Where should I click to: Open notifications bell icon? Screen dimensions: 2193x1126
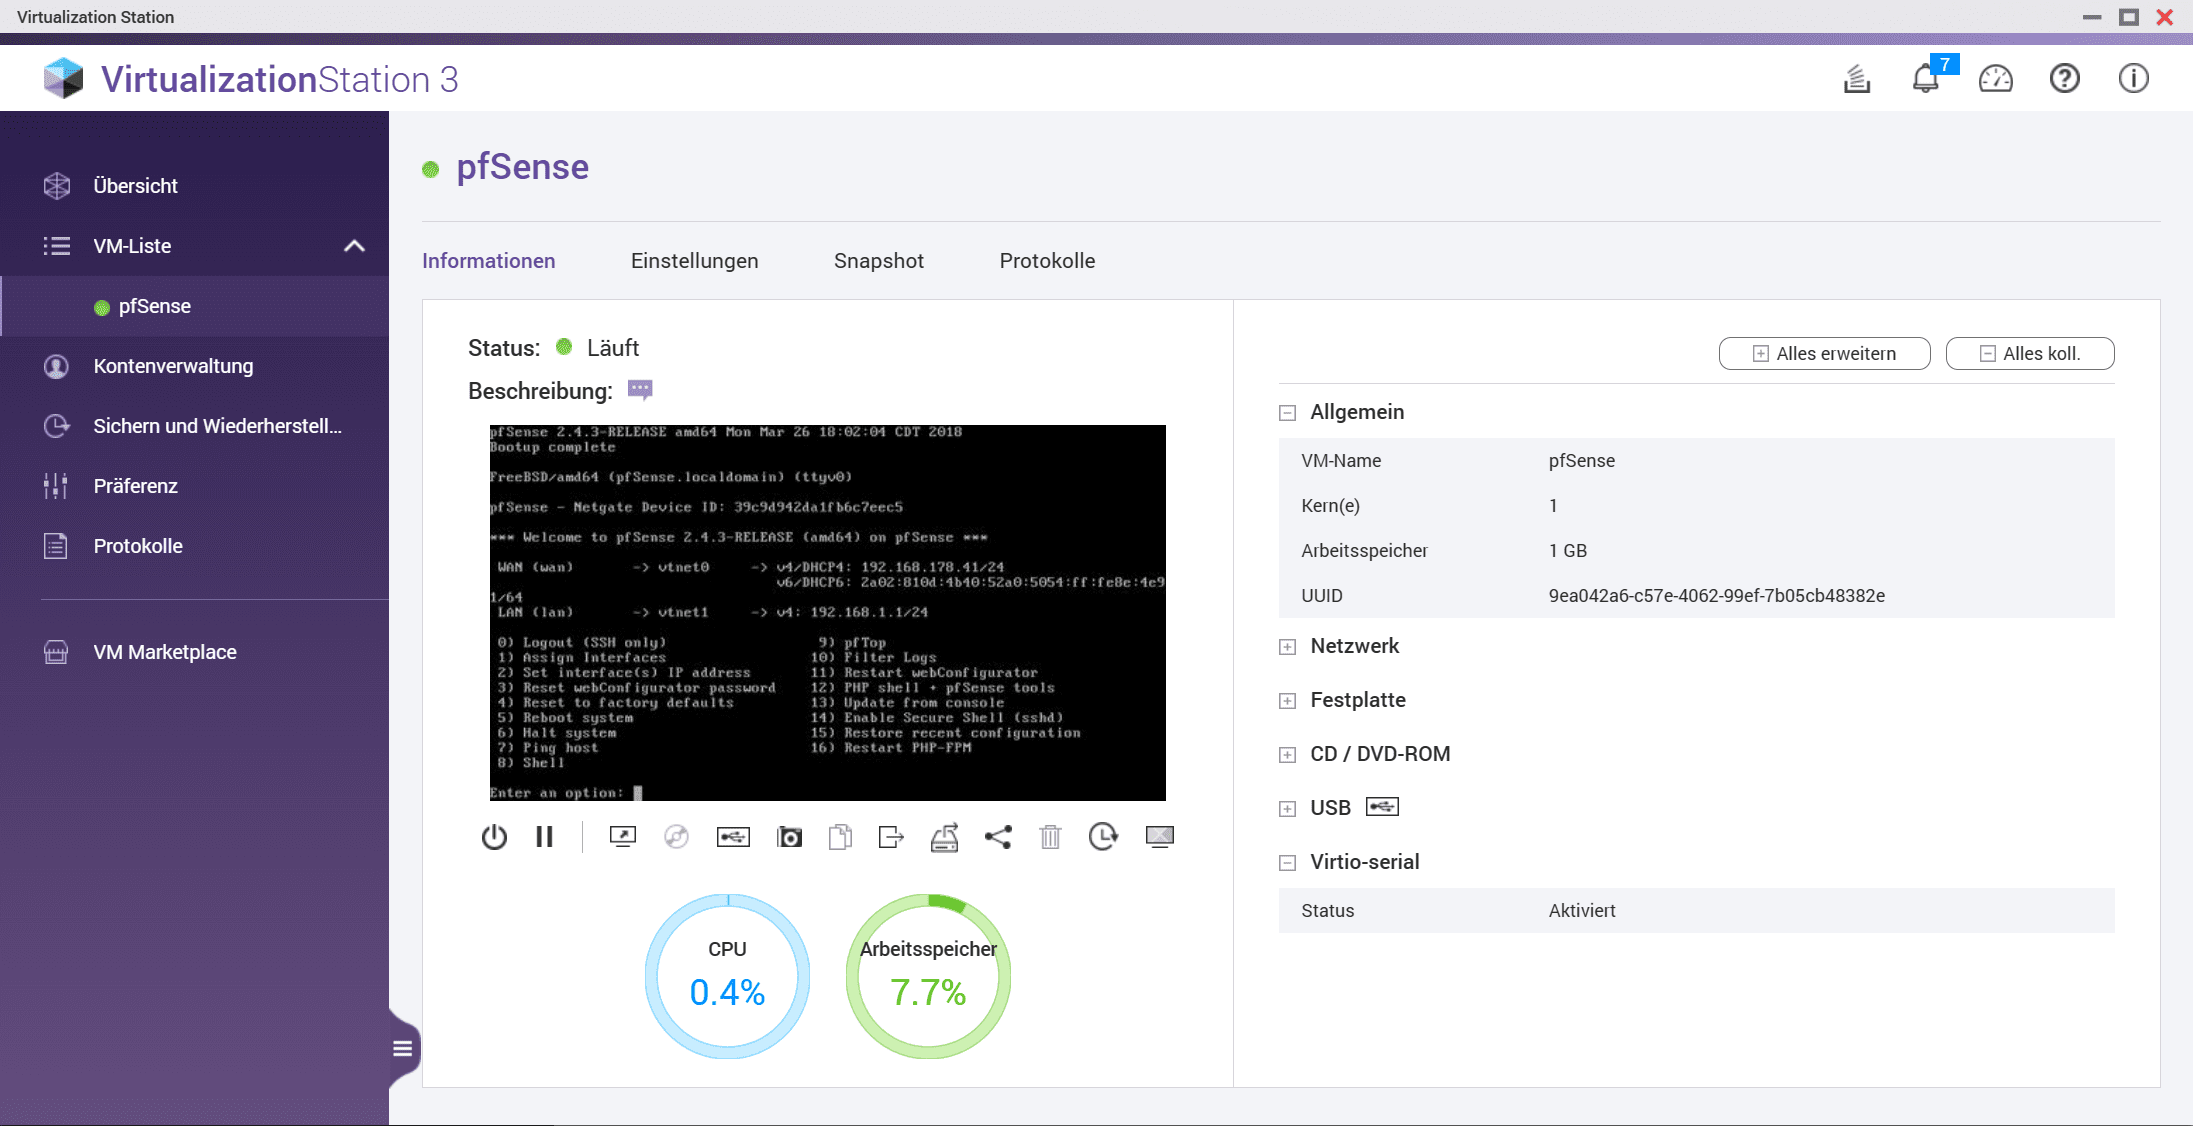(1925, 79)
